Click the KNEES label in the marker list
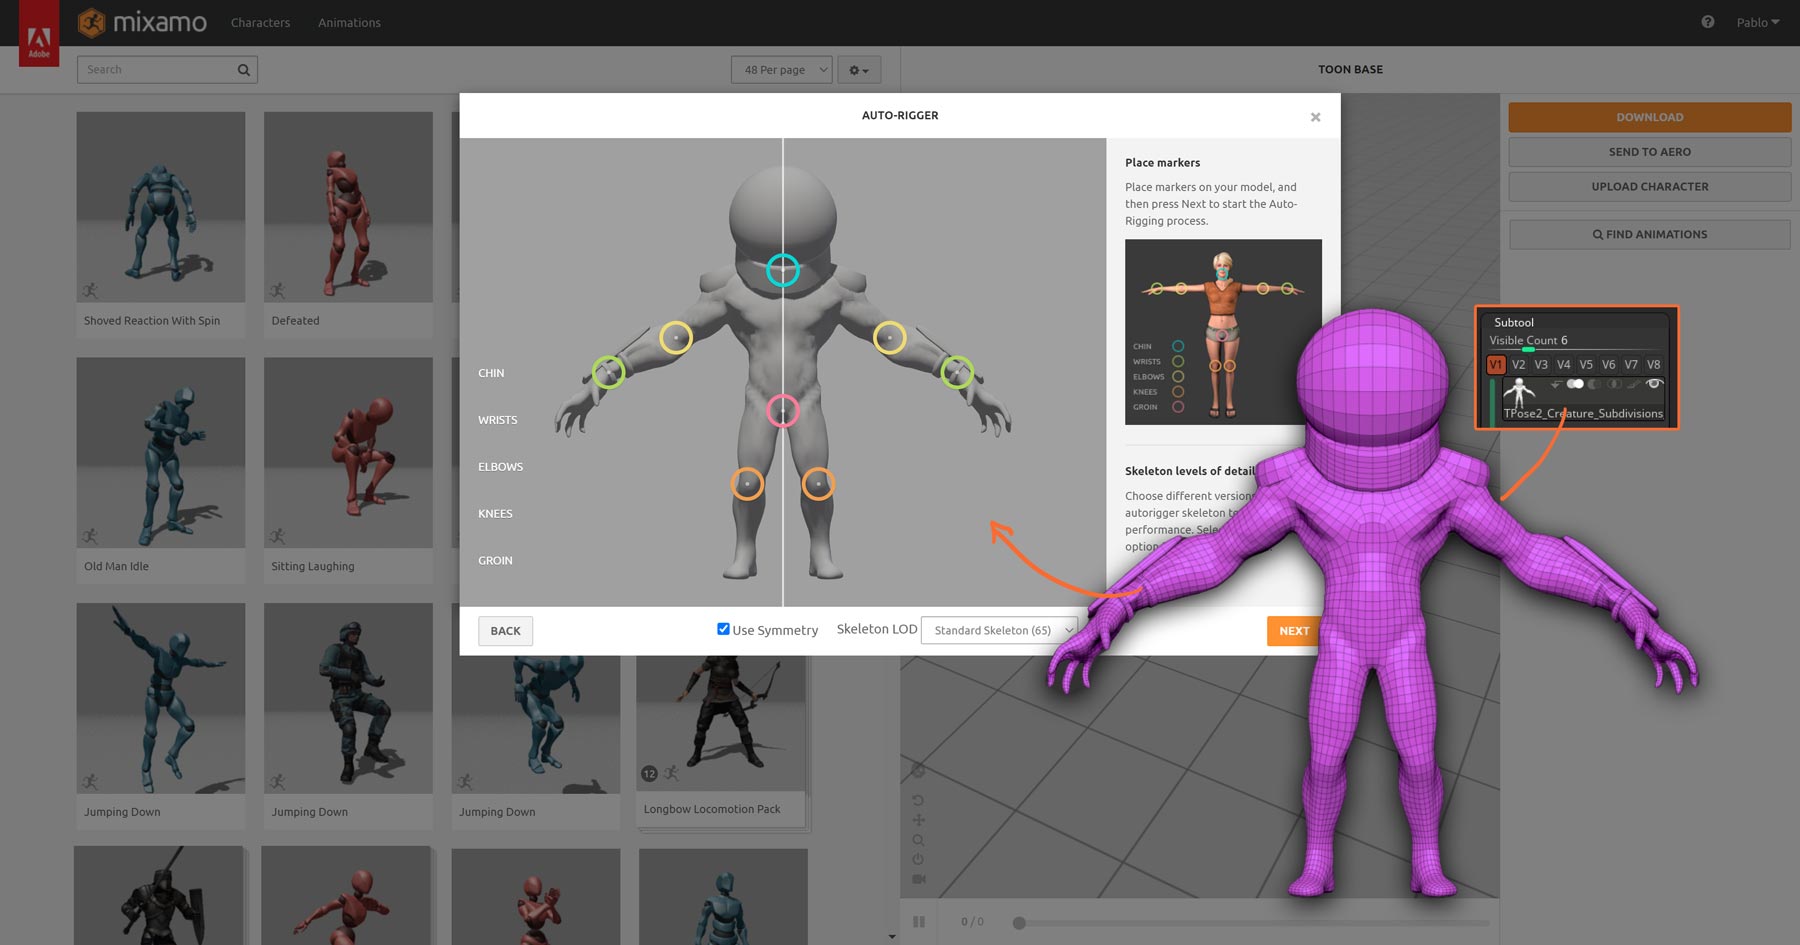The height and width of the screenshot is (945, 1800). 495,514
